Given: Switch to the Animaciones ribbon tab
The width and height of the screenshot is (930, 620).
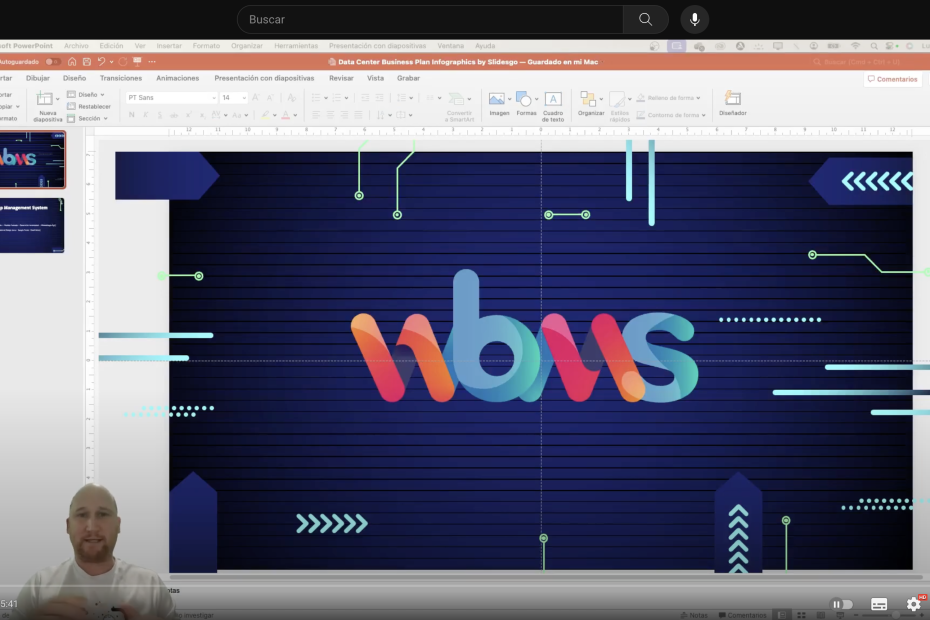Looking at the screenshot, I should click(x=177, y=78).
